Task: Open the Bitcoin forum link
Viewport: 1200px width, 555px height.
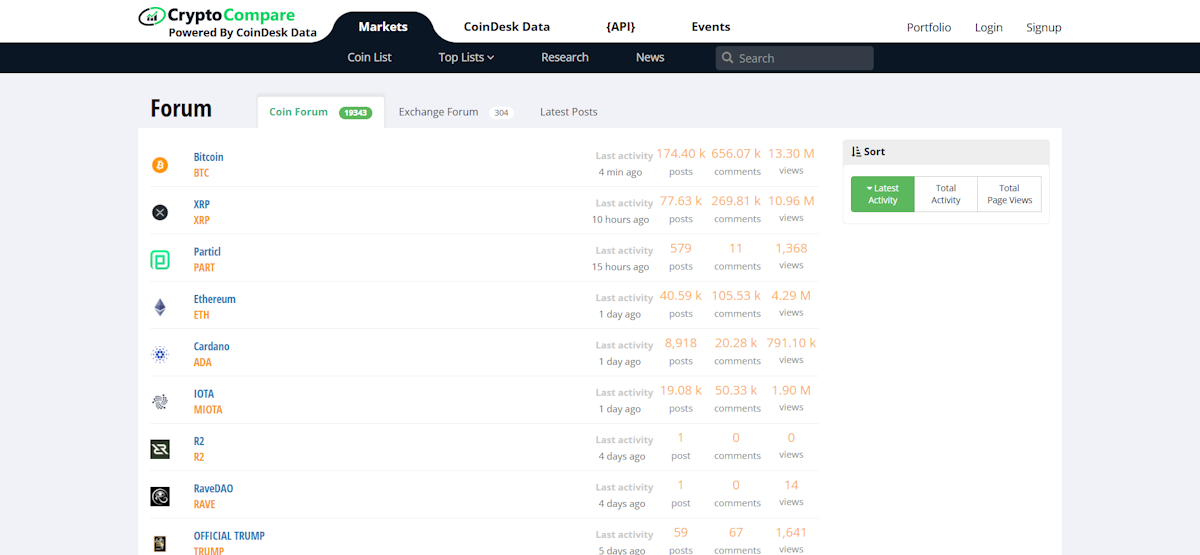Action: point(209,157)
